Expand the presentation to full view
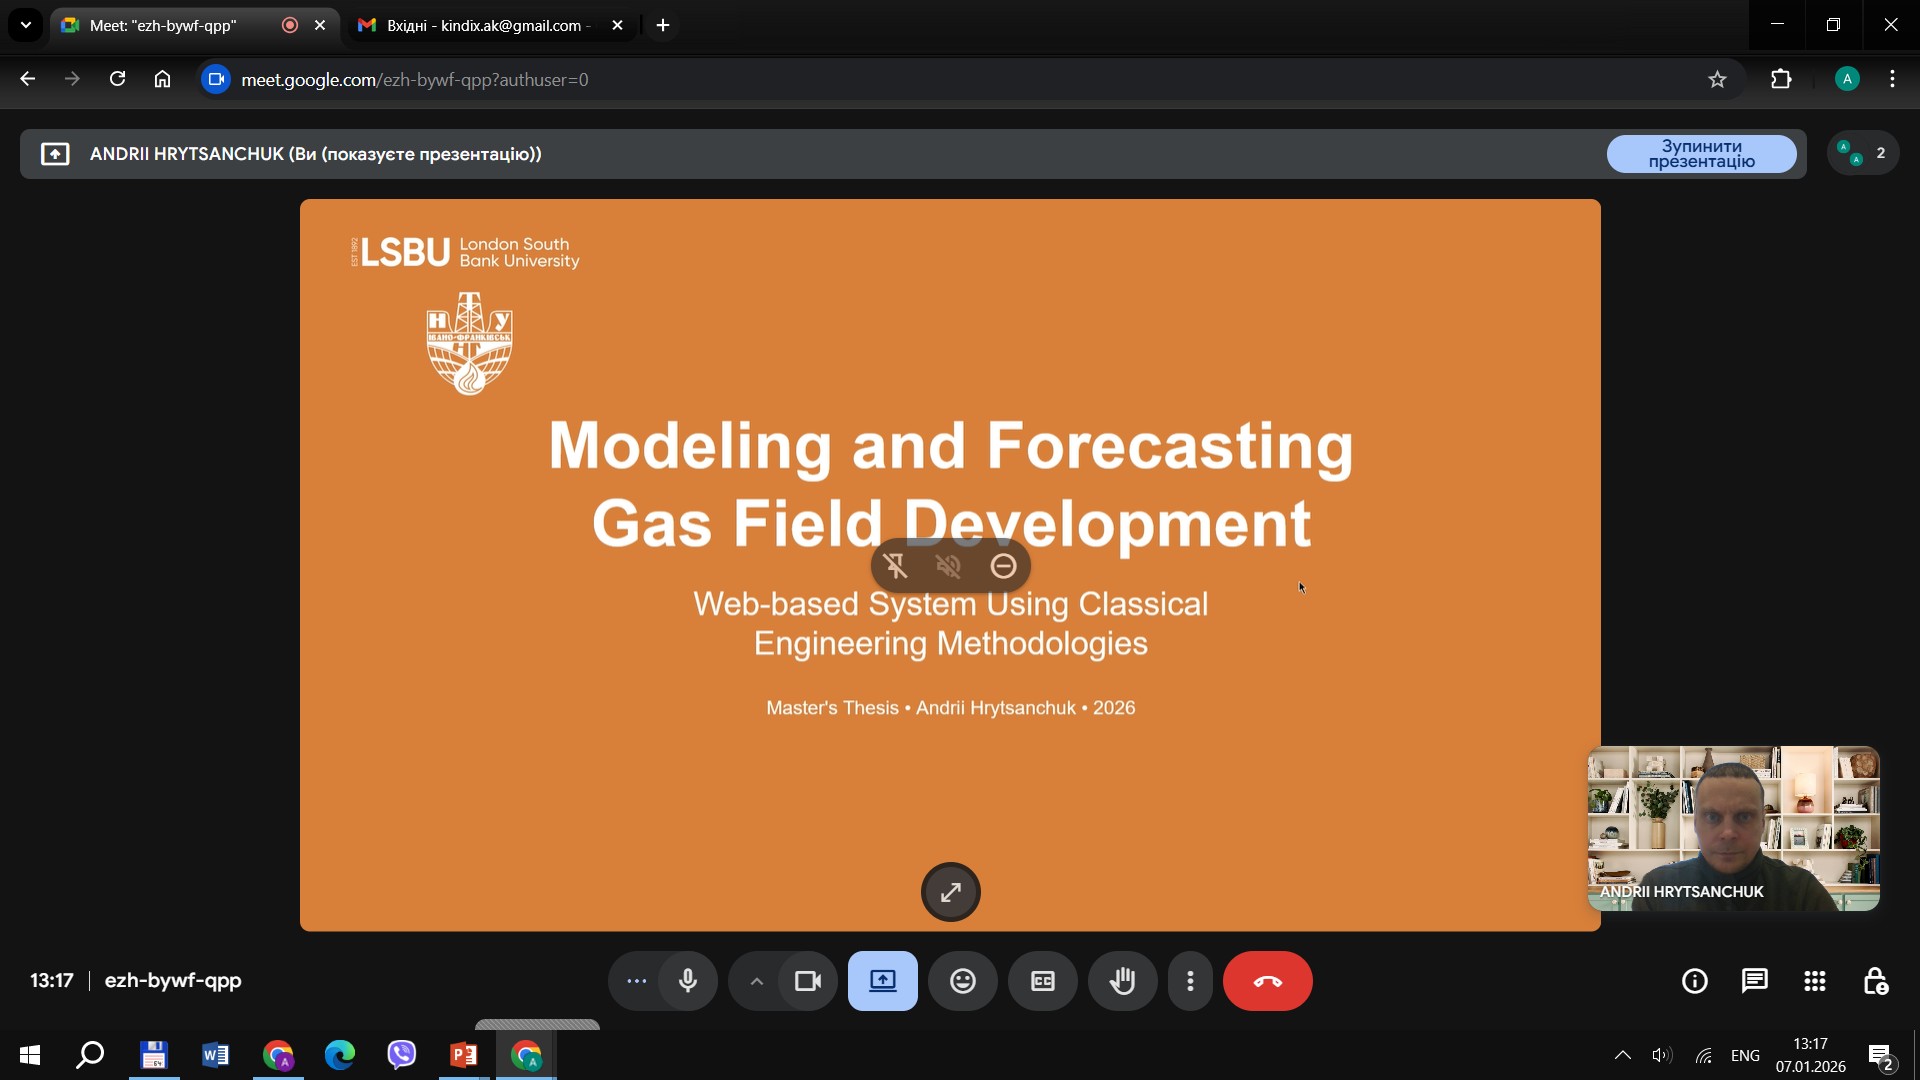 click(x=950, y=891)
